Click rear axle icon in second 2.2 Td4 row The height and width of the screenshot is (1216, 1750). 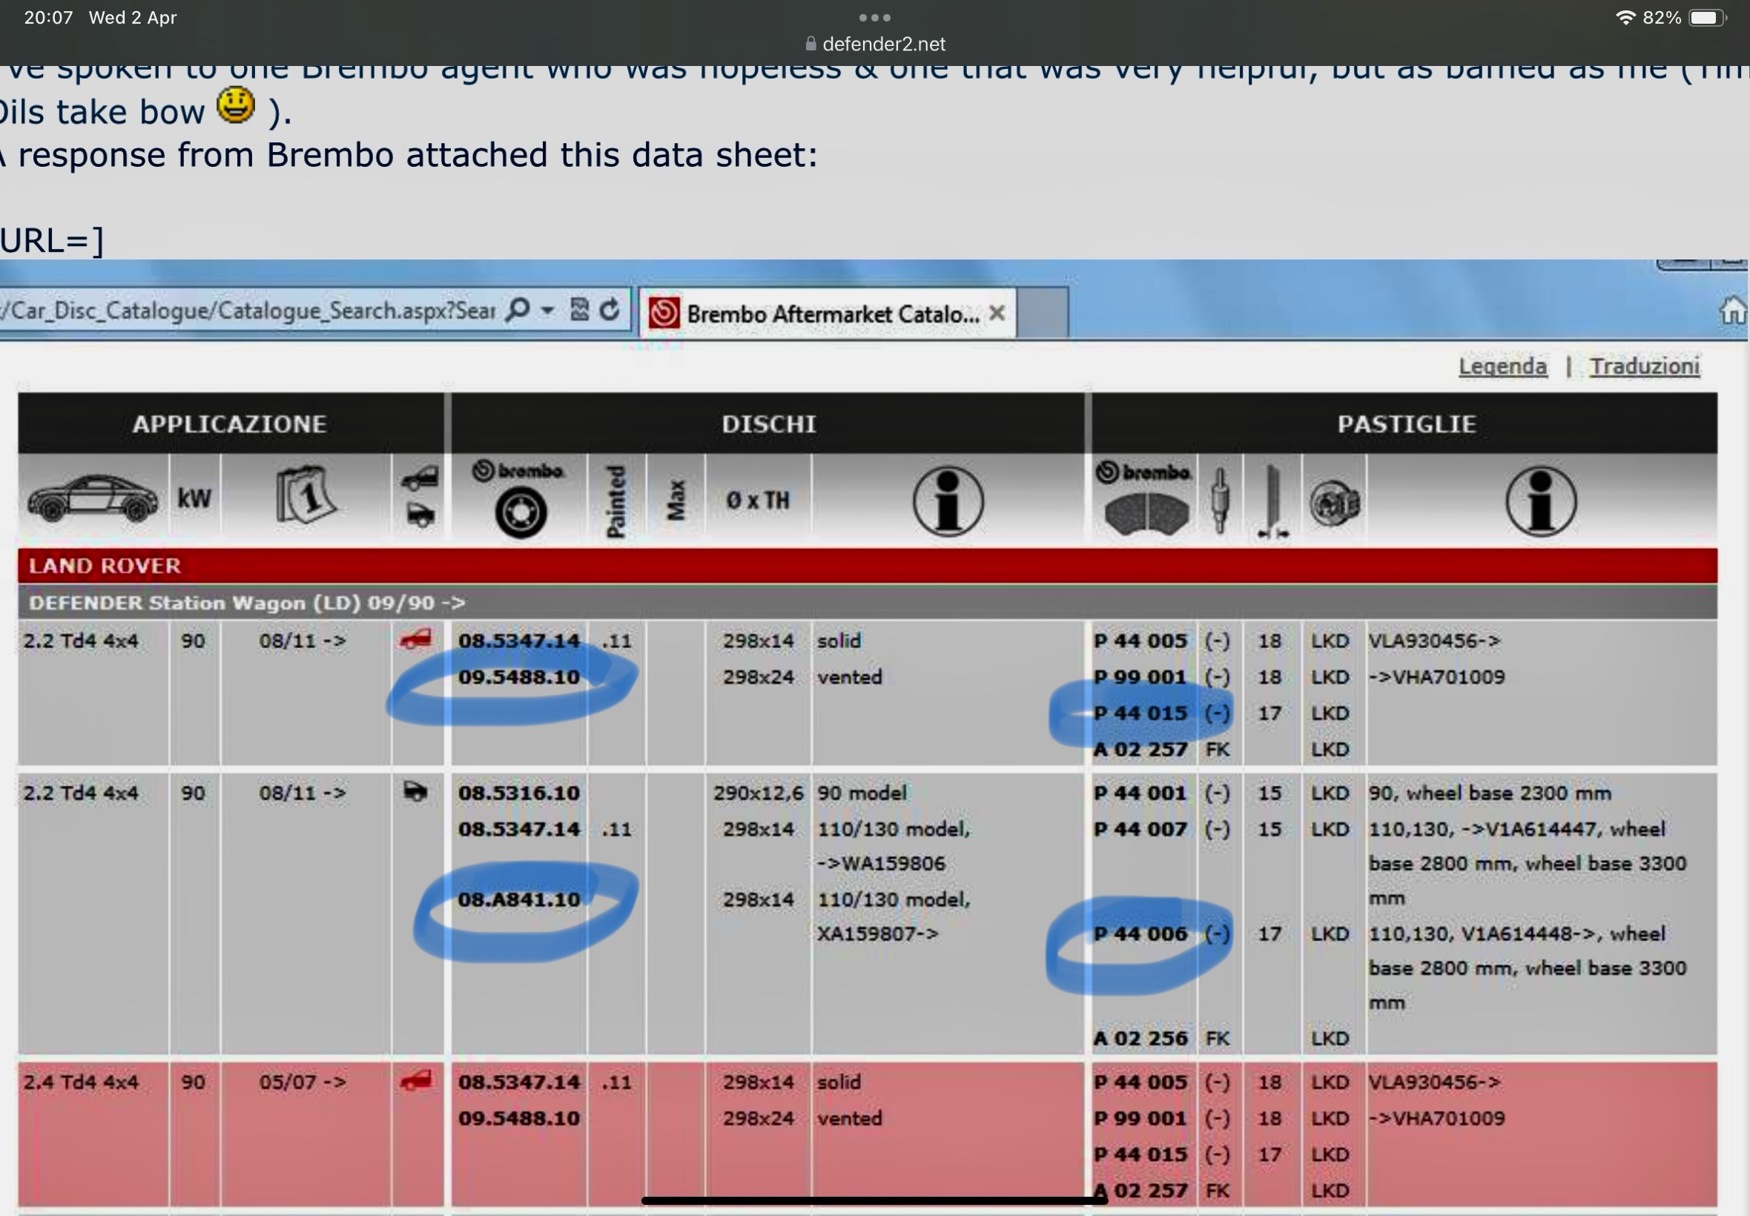coord(415,792)
